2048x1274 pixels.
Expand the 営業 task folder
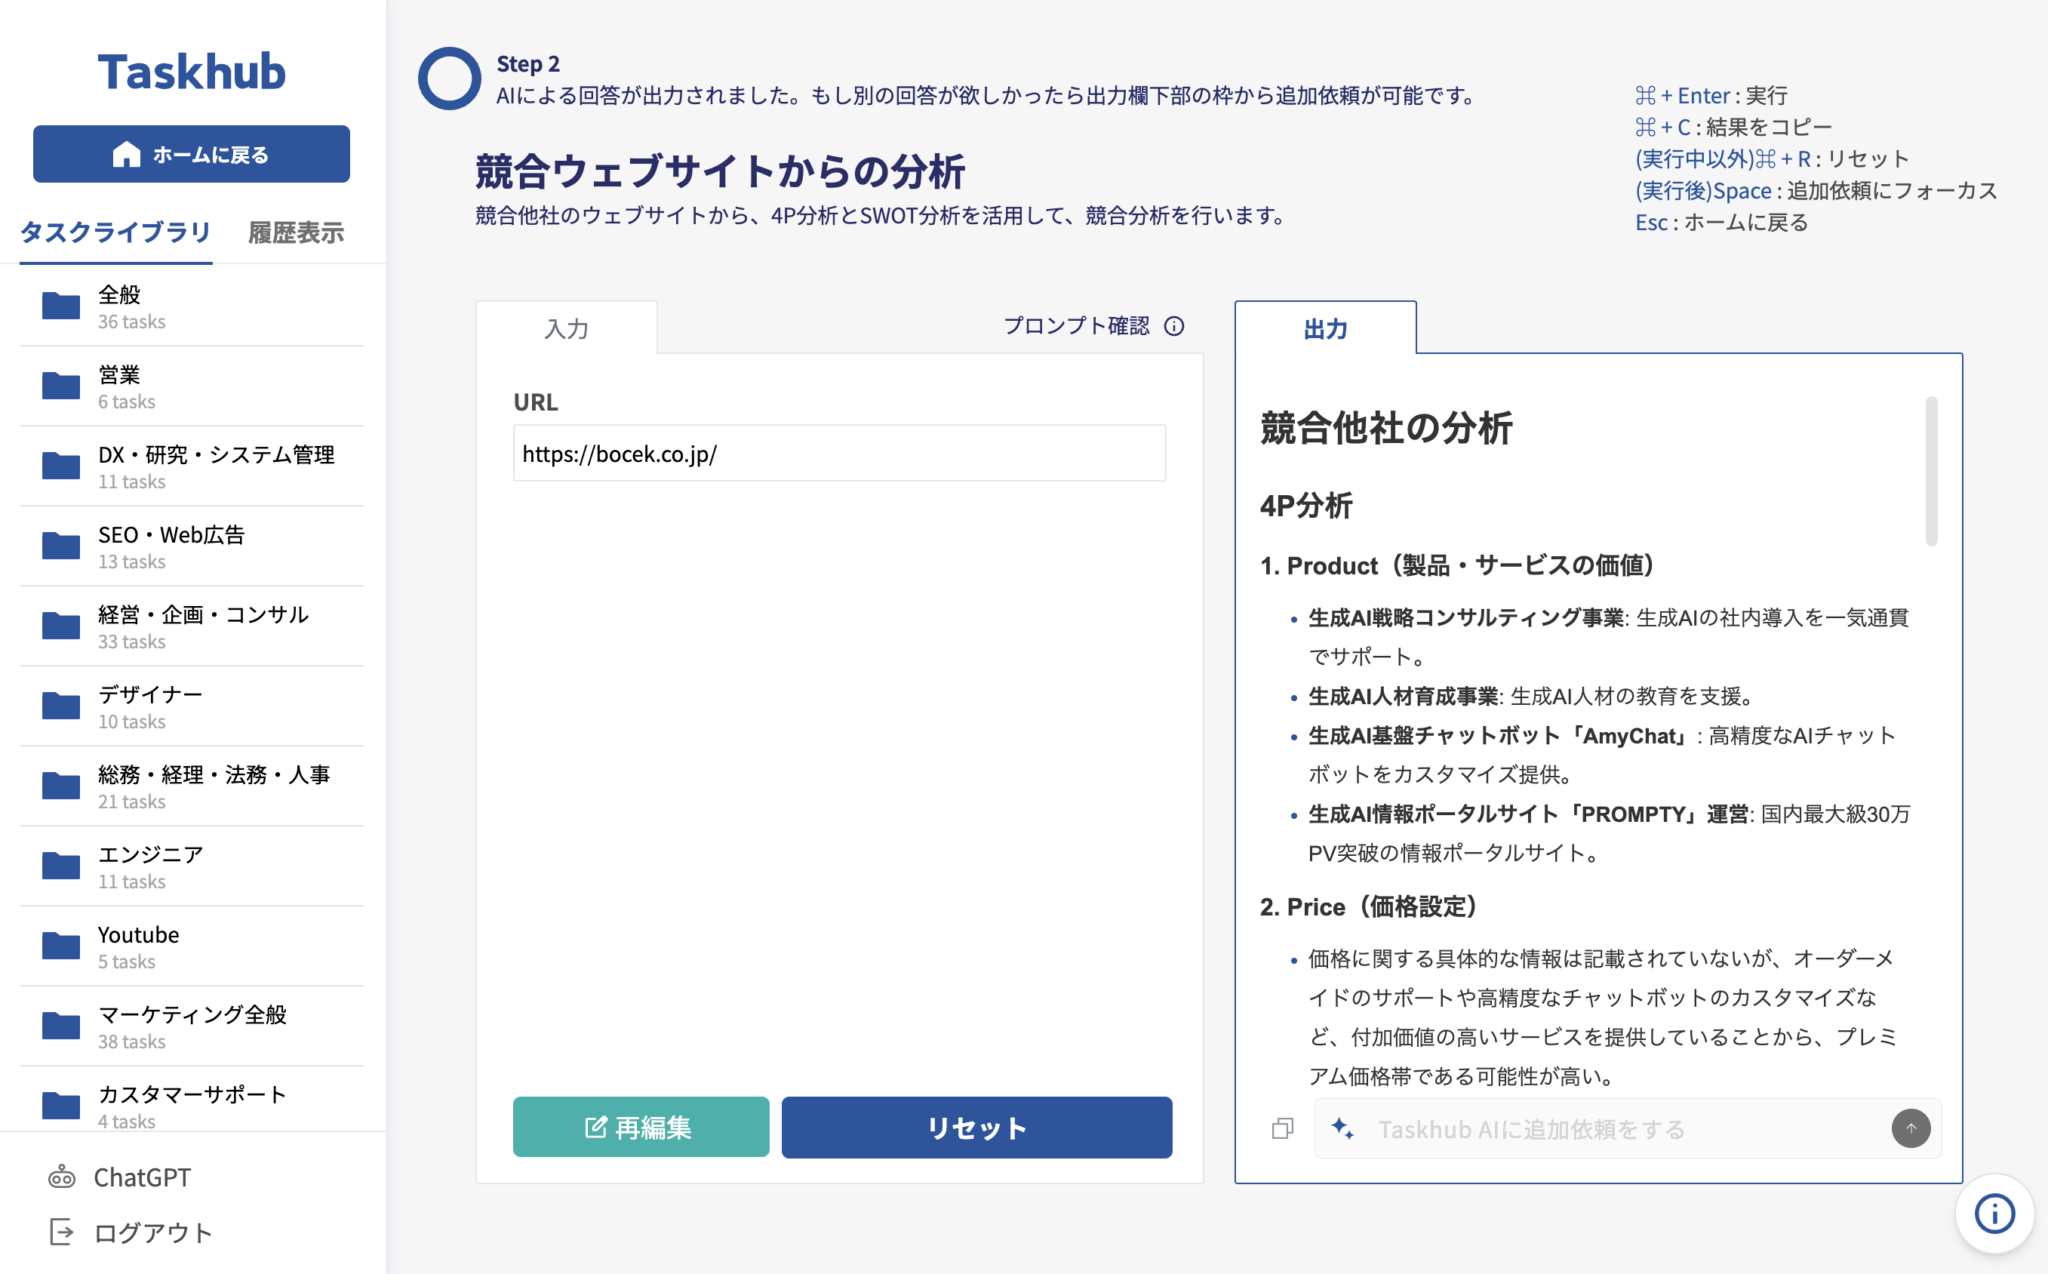point(61,385)
